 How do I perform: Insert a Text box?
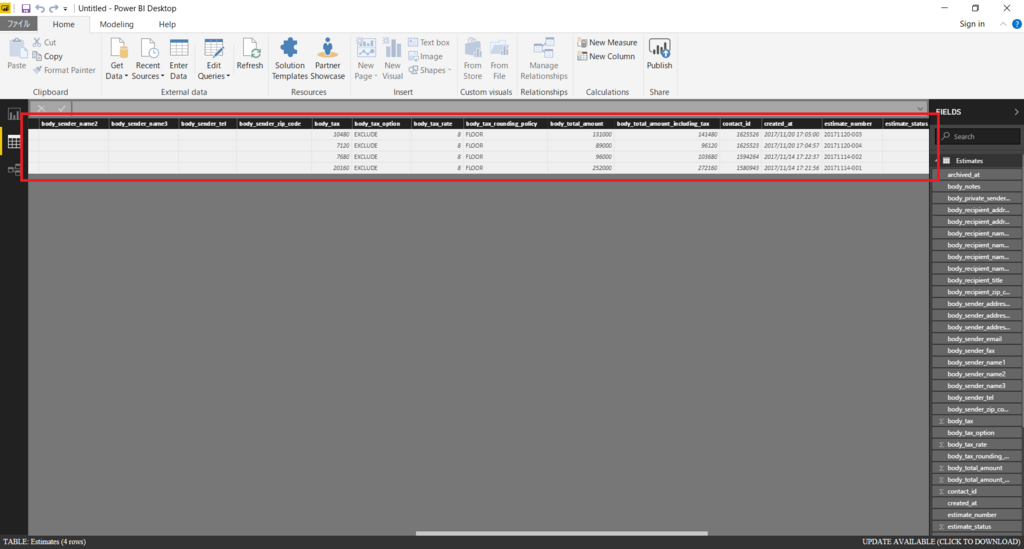coord(429,42)
